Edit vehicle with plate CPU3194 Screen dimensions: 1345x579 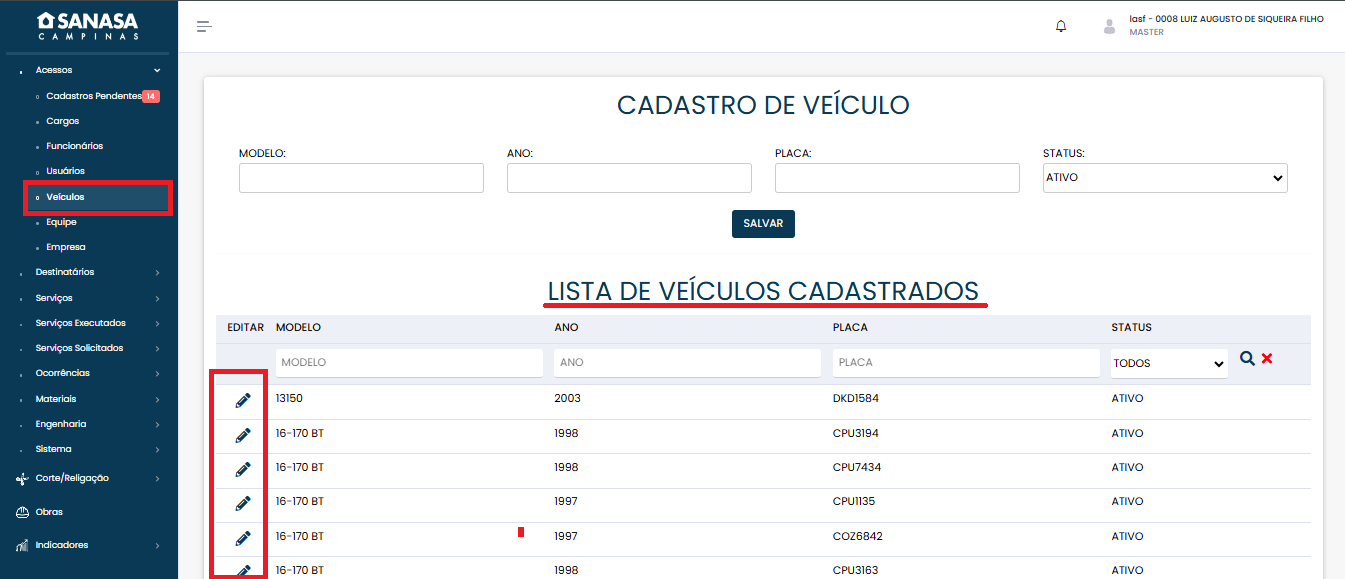242,435
